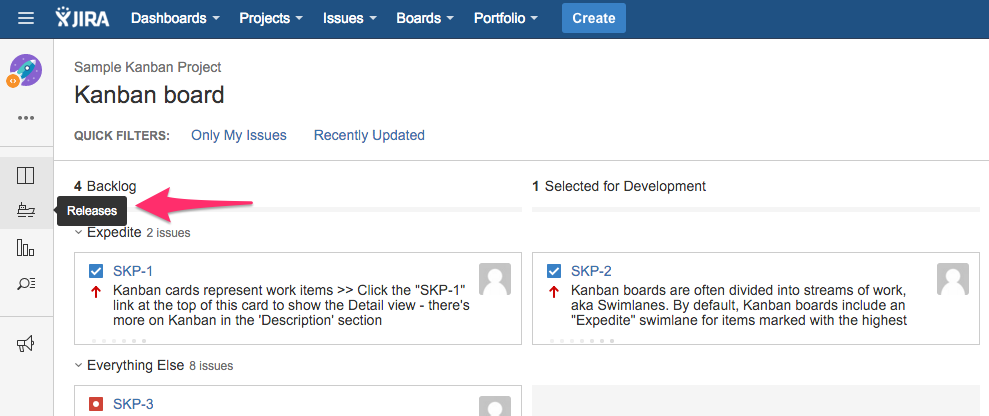The image size is (989, 416).
Task: Collapse the Expedite swimlane
Action: [79, 233]
